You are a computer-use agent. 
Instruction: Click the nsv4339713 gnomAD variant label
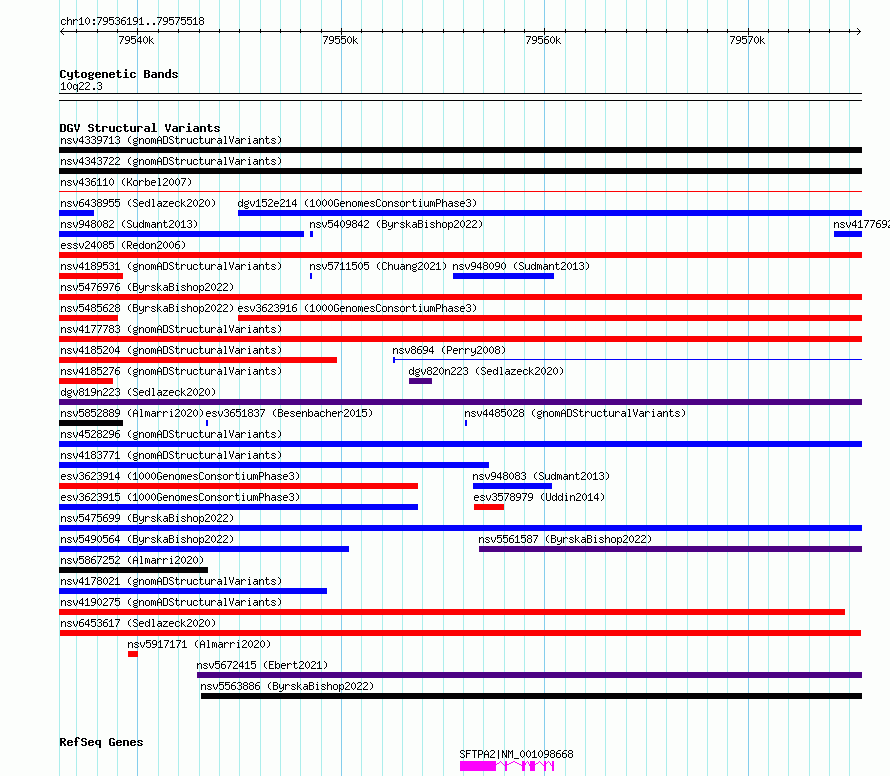click(171, 140)
